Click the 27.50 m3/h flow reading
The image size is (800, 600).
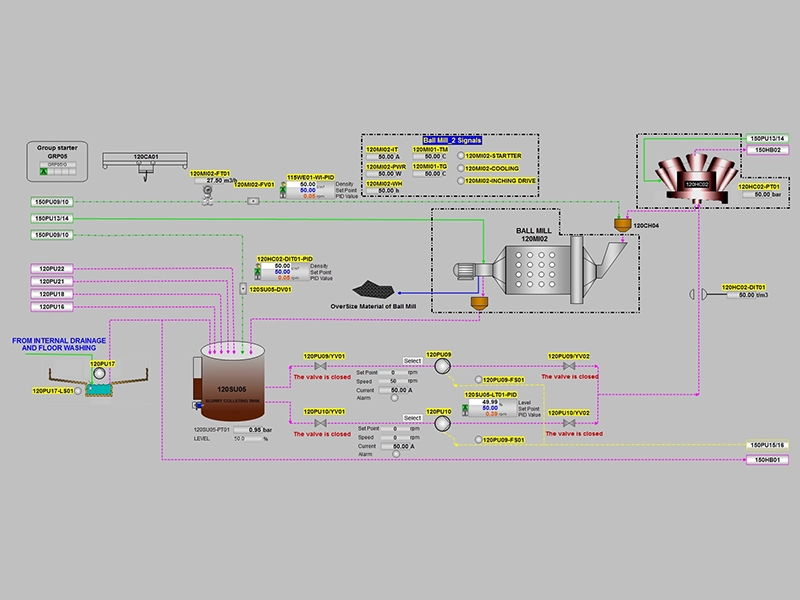tap(217, 181)
